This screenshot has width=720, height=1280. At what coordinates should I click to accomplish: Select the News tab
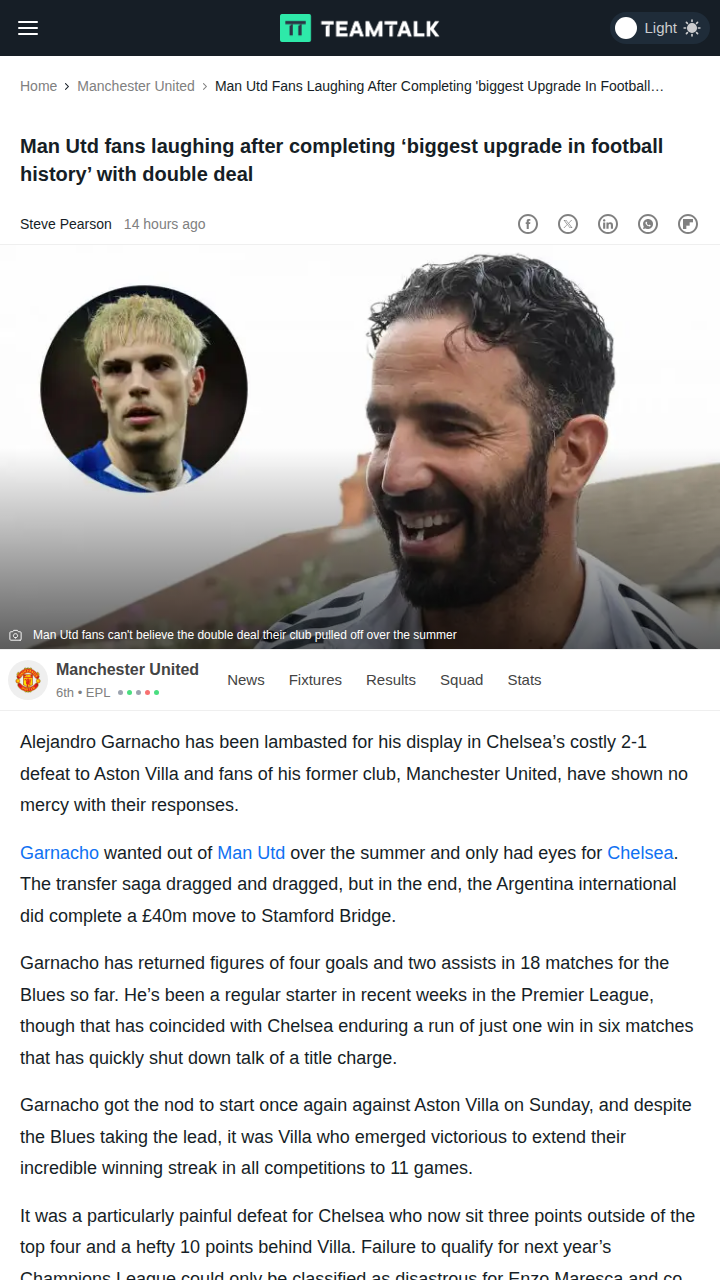tap(246, 680)
